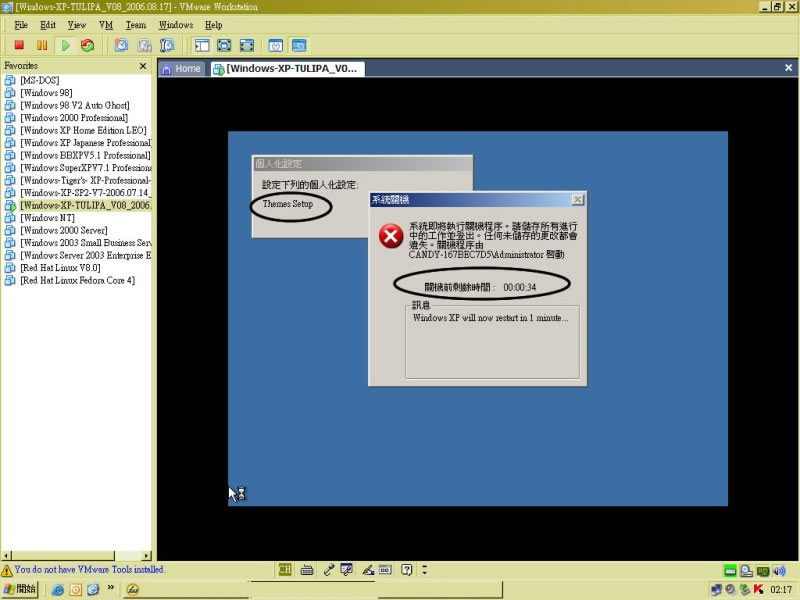Image resolution: width=800 pixels, height=600 pixels.
Task: Click the red Power Off toolbar button
Action: (19, 45)
